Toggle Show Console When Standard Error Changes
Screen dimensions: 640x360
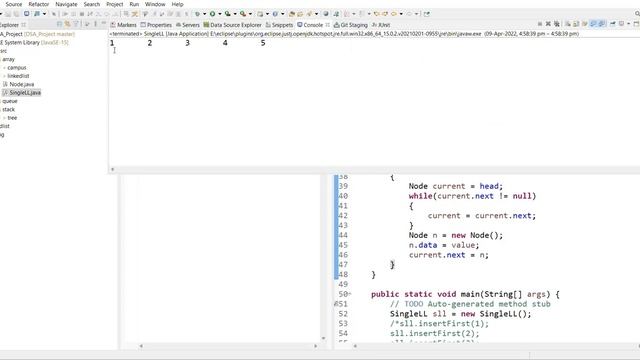(x=602, y=24)
